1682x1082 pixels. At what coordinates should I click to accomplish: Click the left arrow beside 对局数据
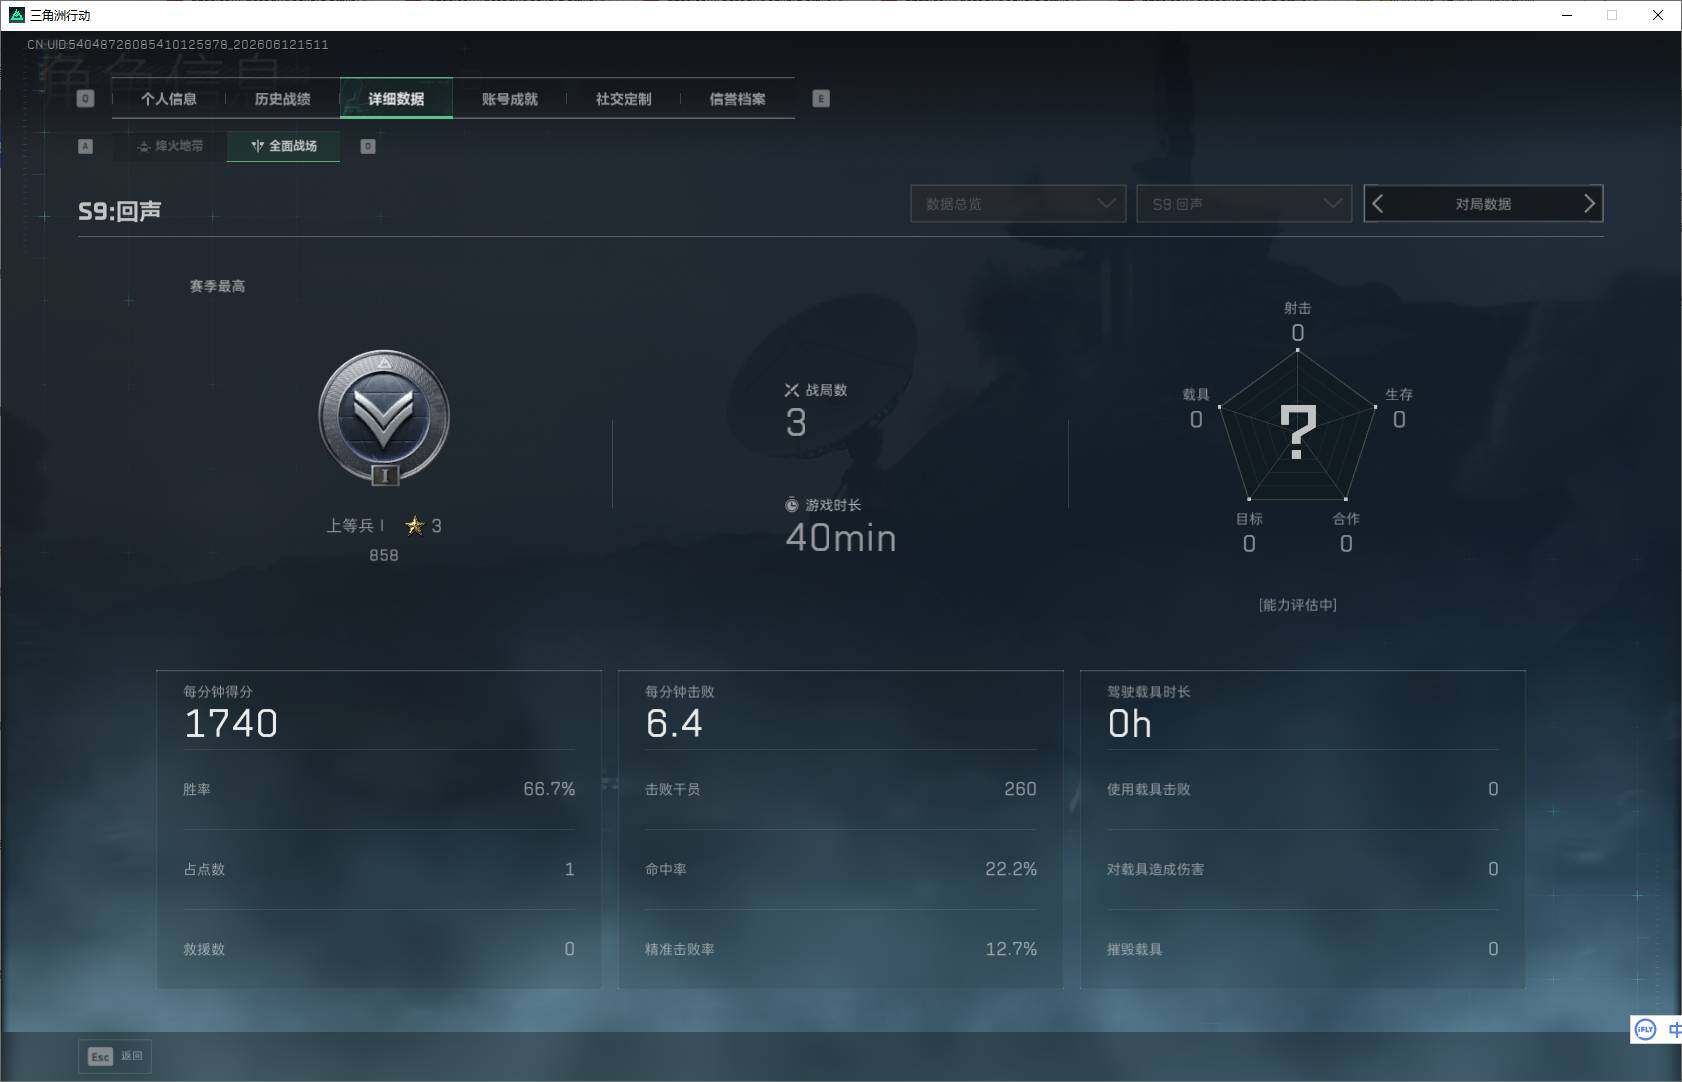[x=1378, y=204]
